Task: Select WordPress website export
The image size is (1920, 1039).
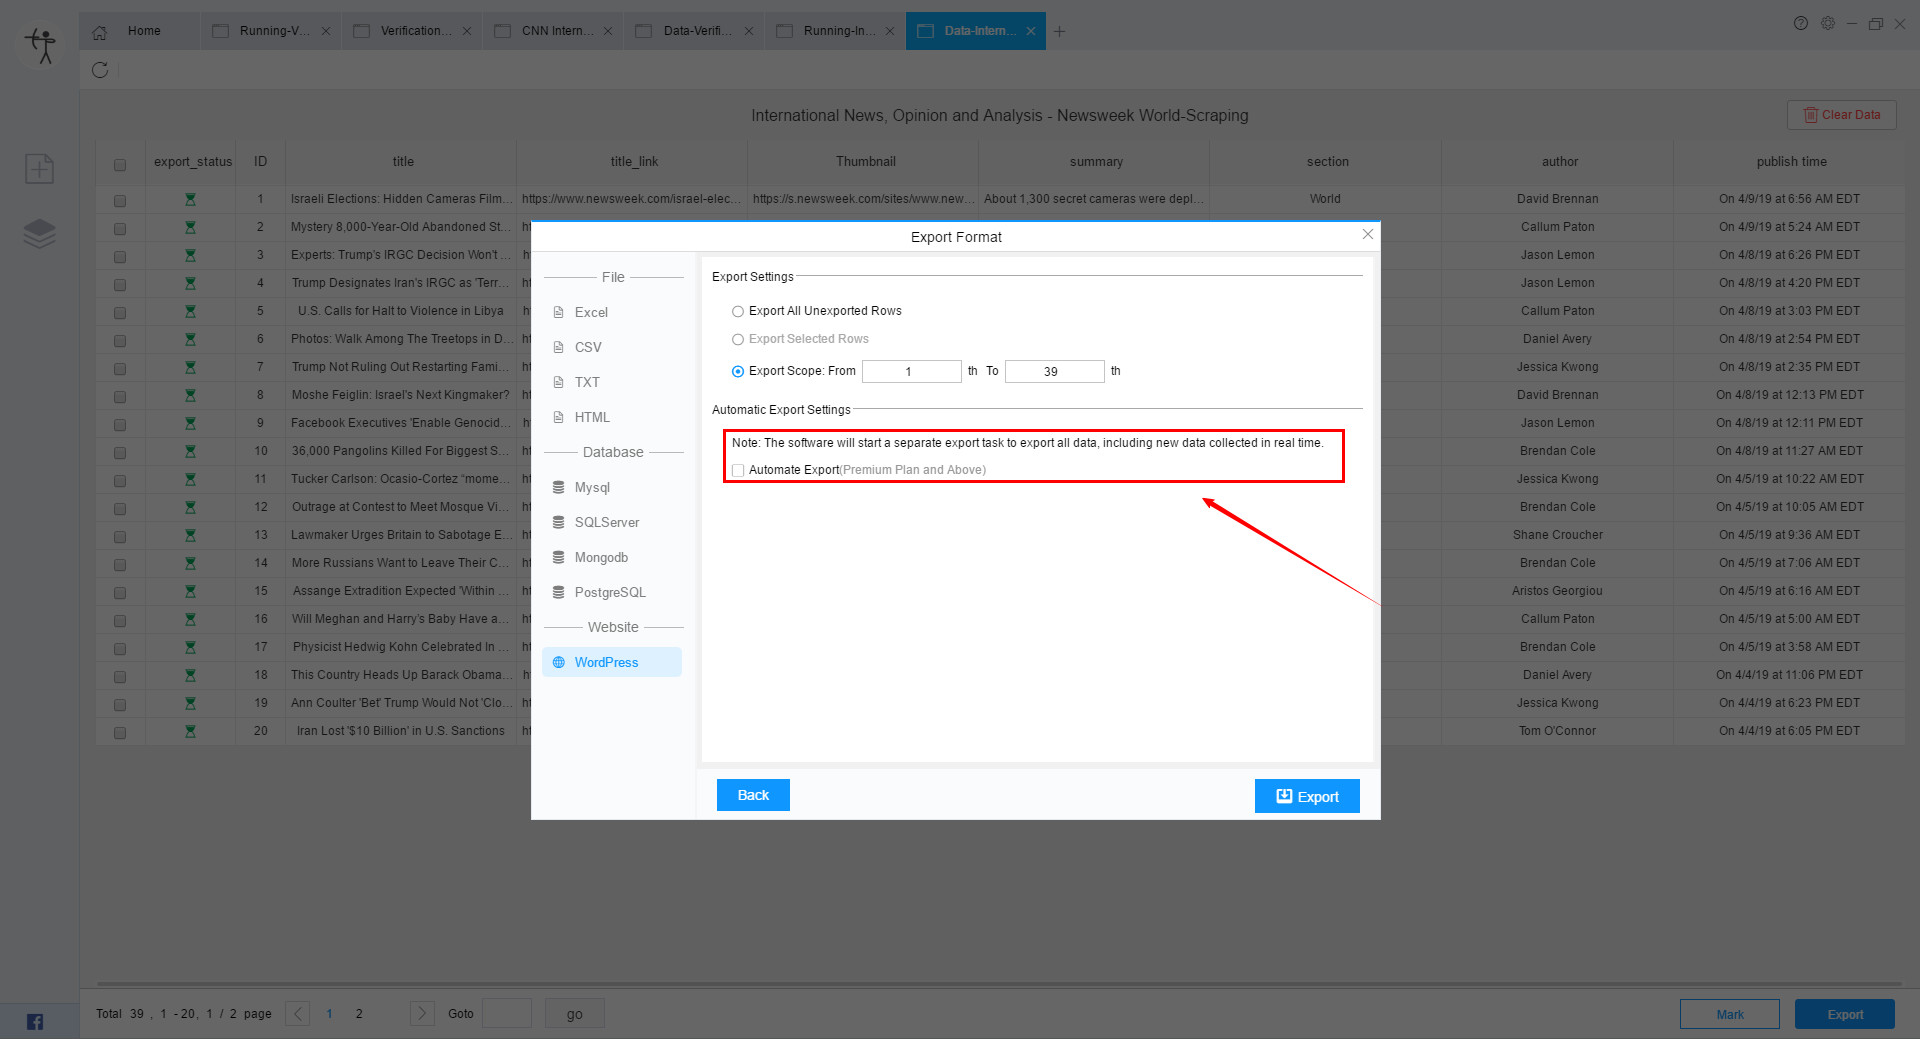Action: [612, 662]
